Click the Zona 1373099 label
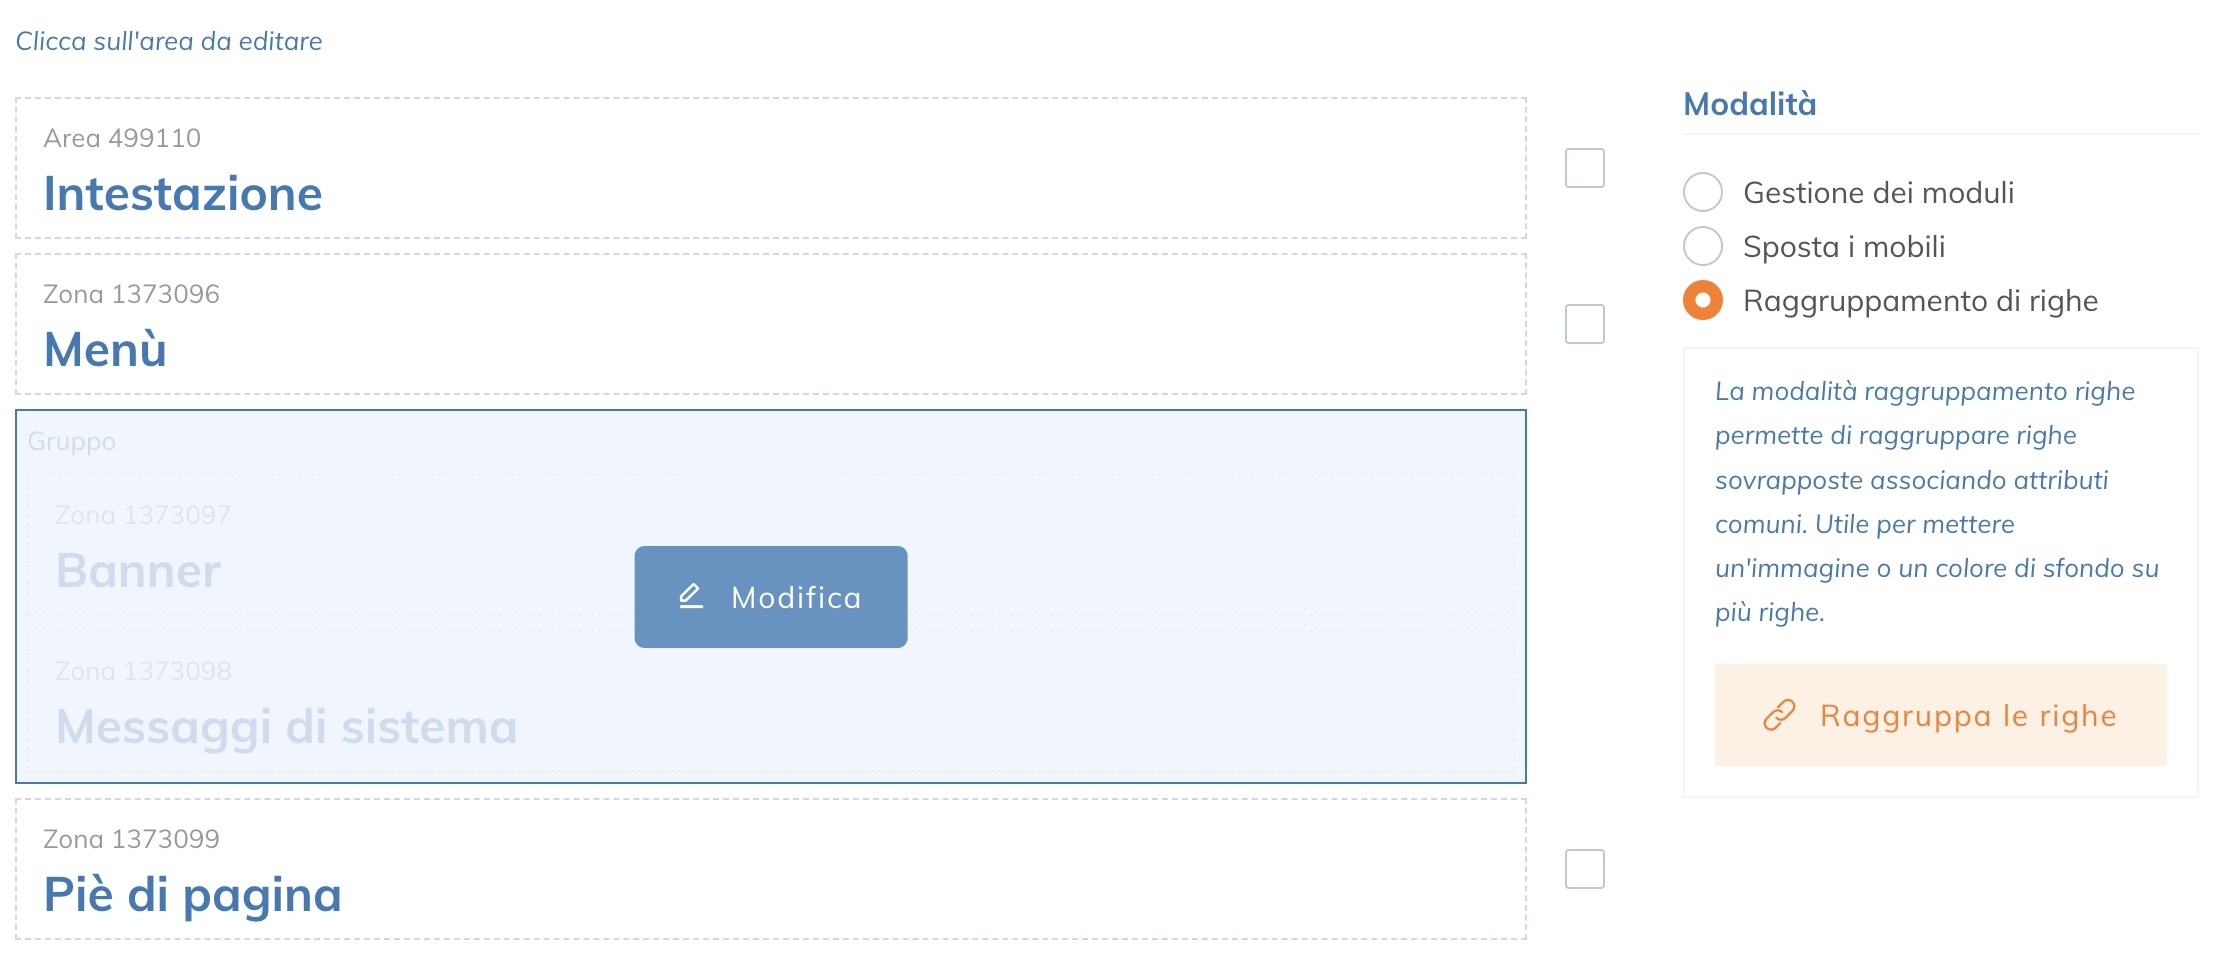This screenshot has height=956, width=2218. (131, 839)
